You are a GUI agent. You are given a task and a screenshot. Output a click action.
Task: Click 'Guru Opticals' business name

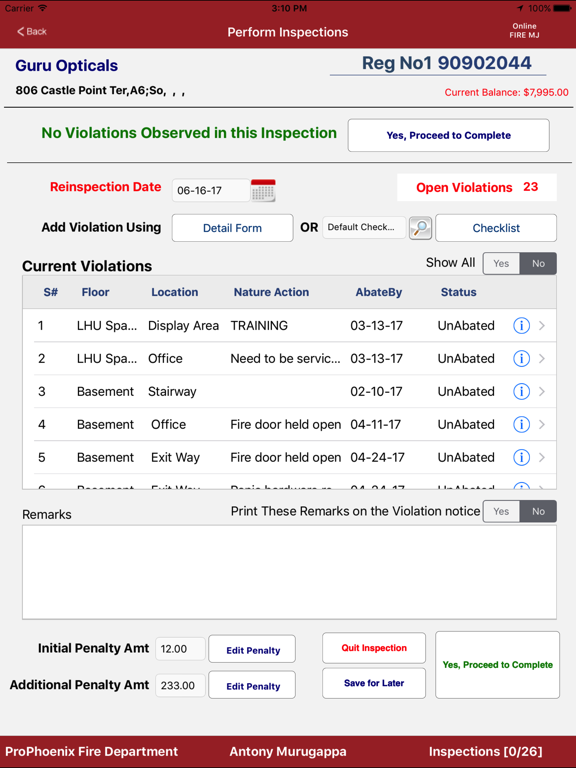pos(67,66)
